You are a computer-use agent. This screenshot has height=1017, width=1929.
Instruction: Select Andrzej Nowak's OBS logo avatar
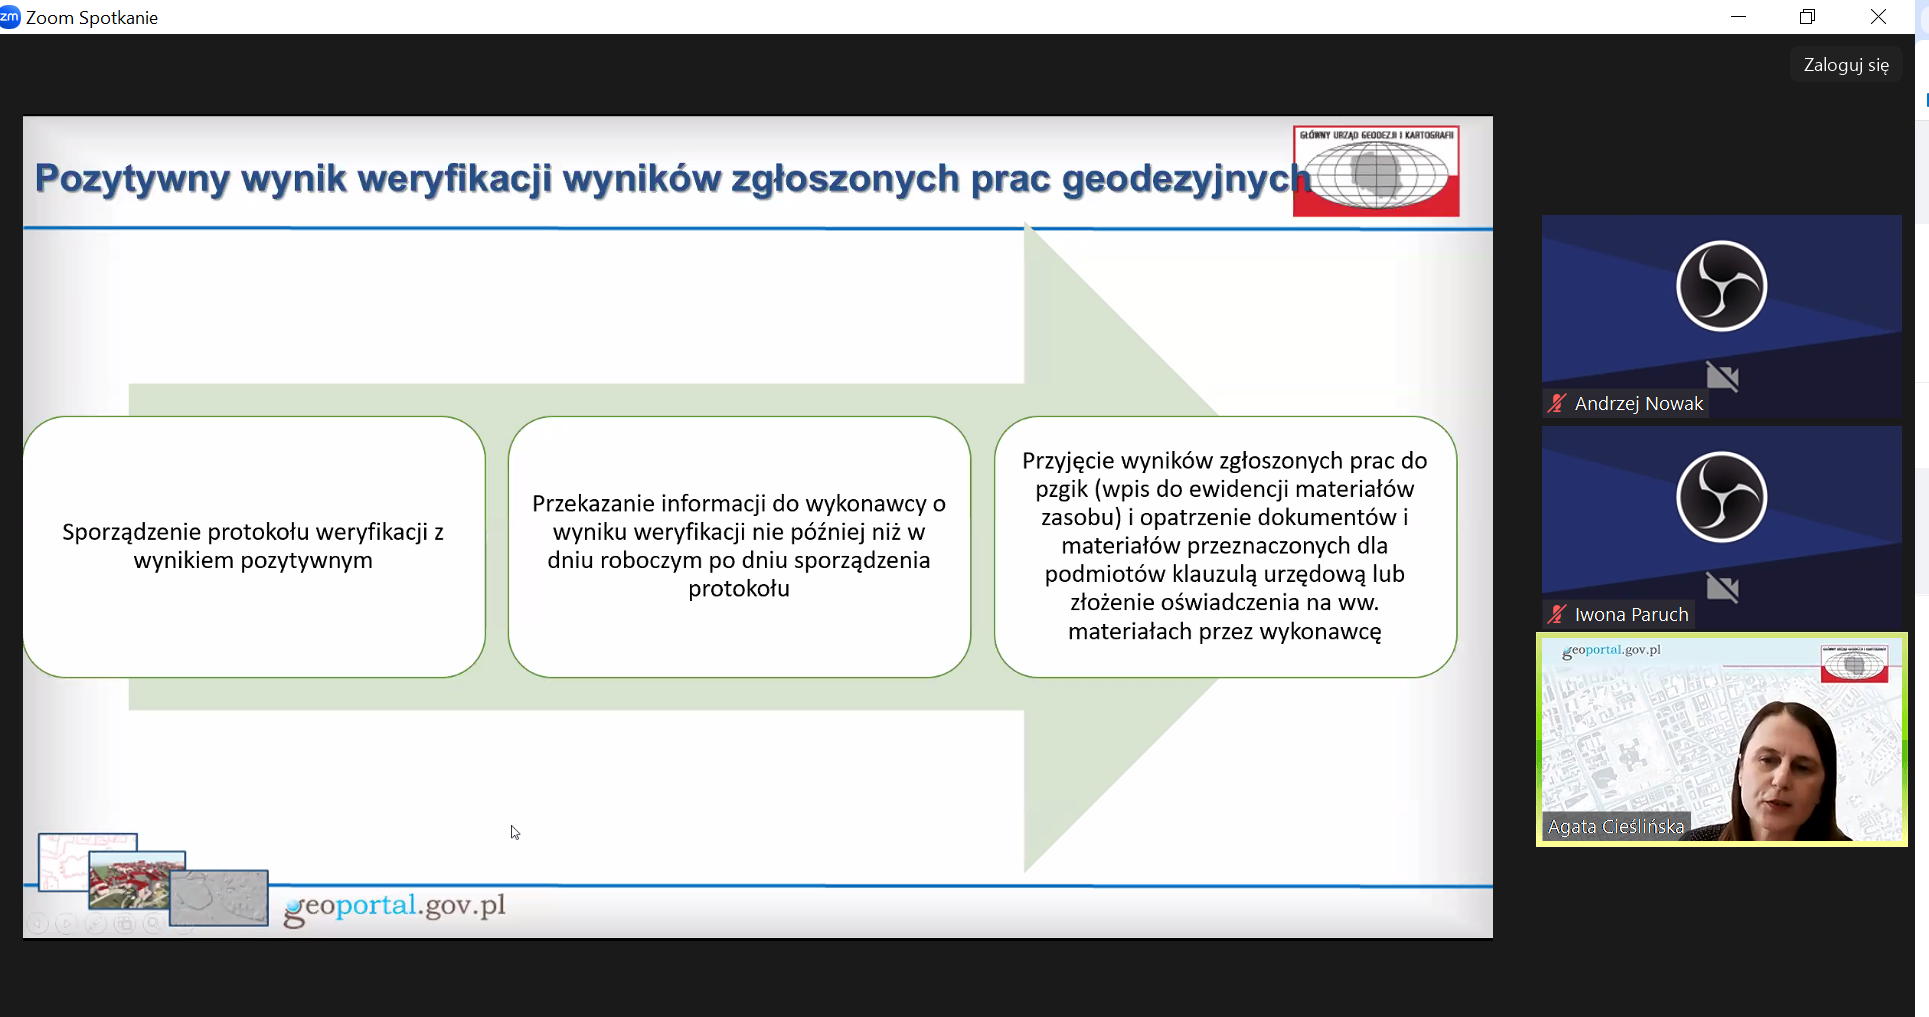tap(1721, 286)
